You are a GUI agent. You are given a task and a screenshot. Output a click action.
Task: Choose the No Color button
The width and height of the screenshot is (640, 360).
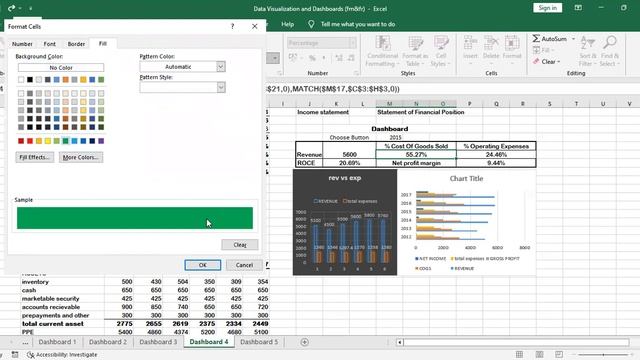61,67
